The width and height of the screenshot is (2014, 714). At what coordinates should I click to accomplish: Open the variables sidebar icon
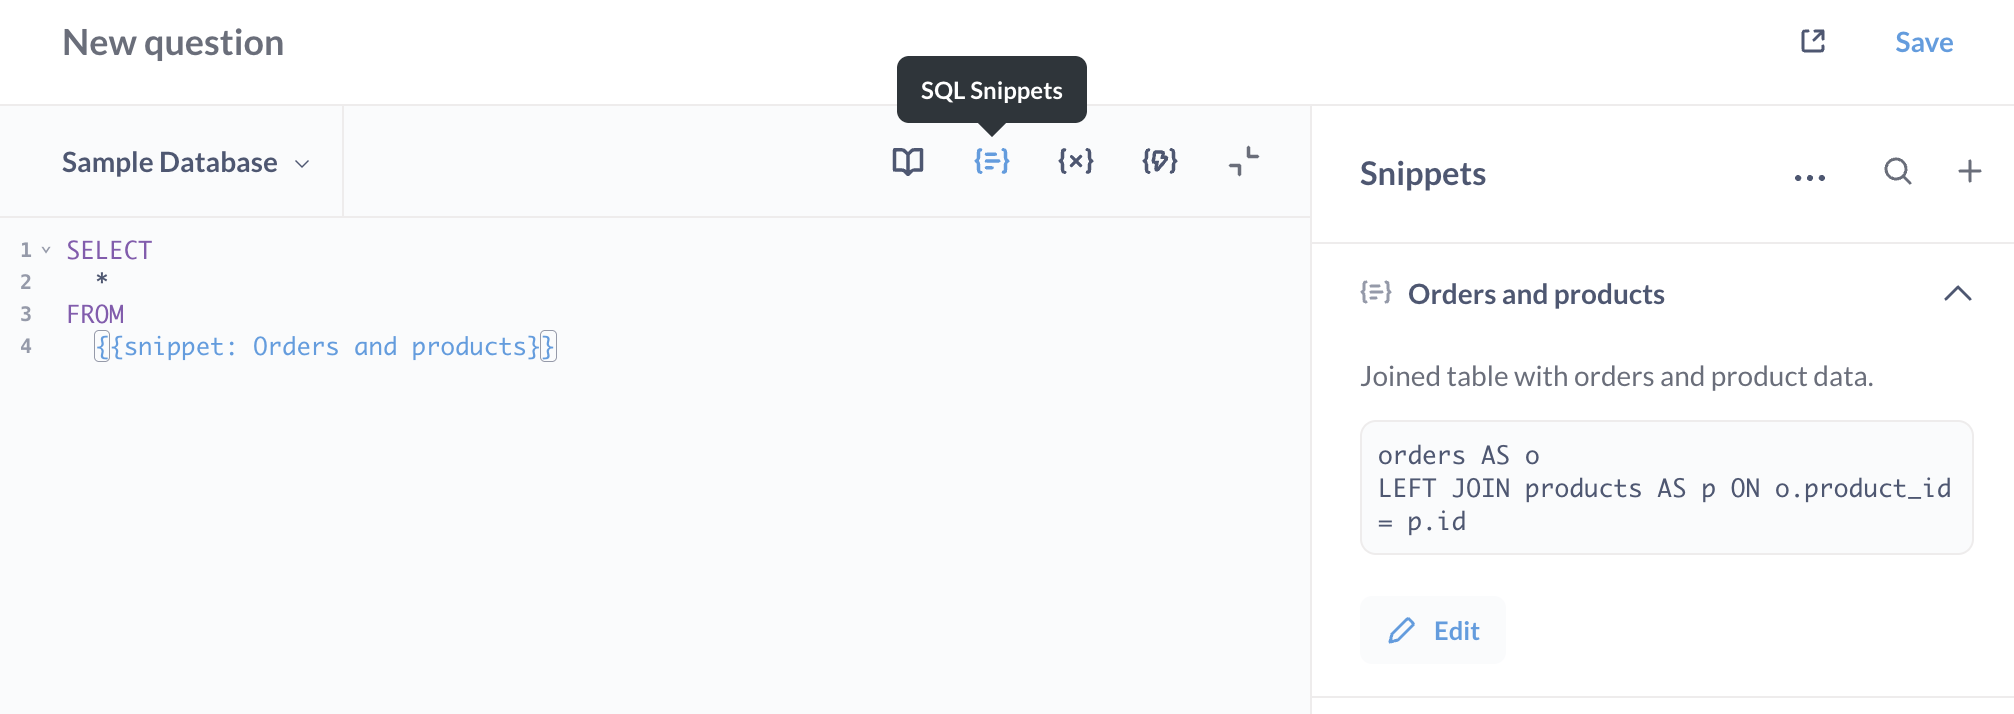[x=1074, y=160]
